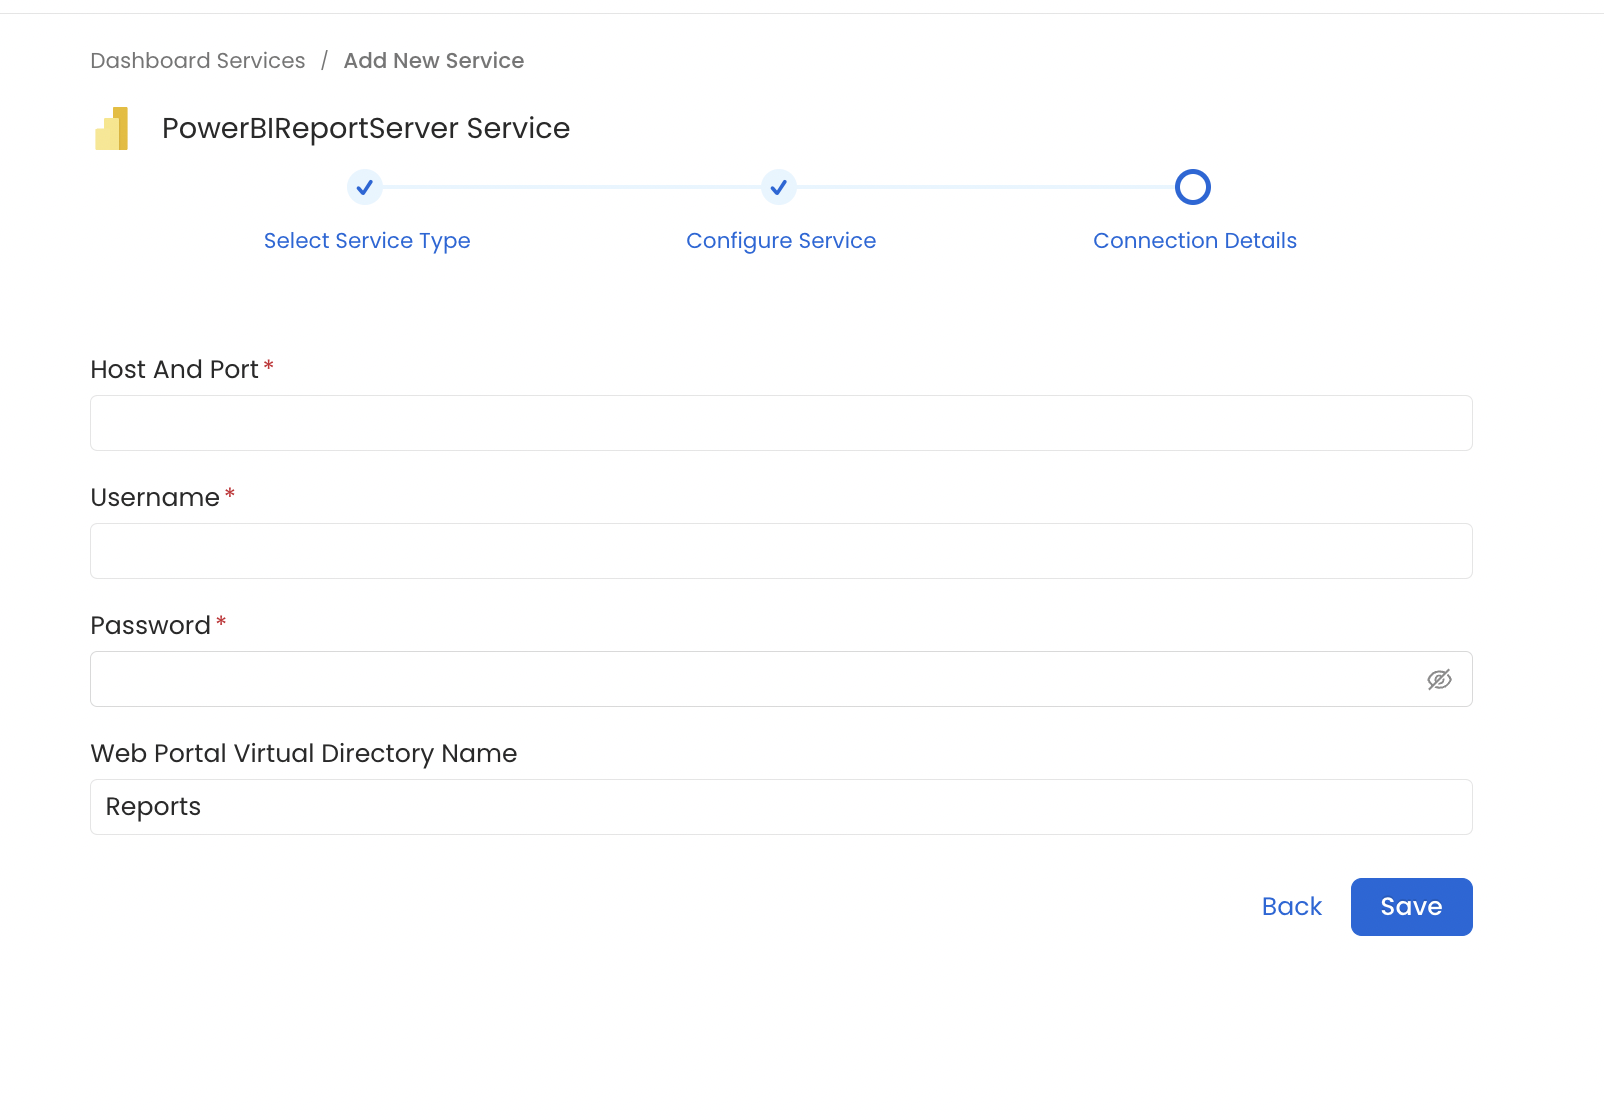The height and width of the screenshot is (1120, 1604).
Task: Click the blue check above Select Service Type
Action: [x=365, y=187]
